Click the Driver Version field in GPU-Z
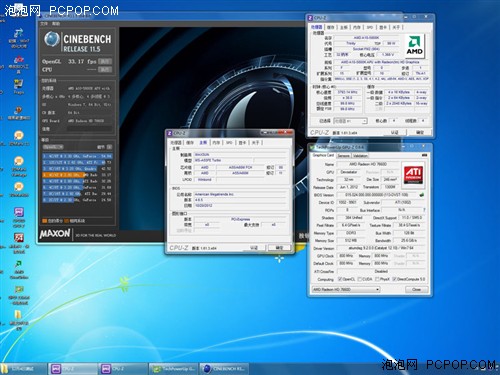 click(x=382, y=248)
